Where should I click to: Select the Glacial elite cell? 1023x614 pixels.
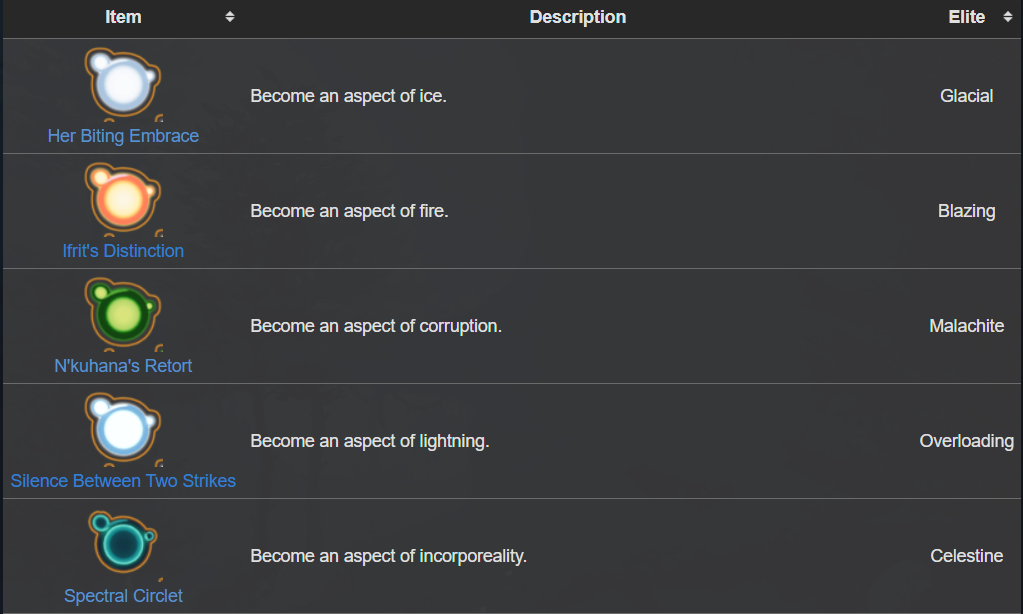966,96
